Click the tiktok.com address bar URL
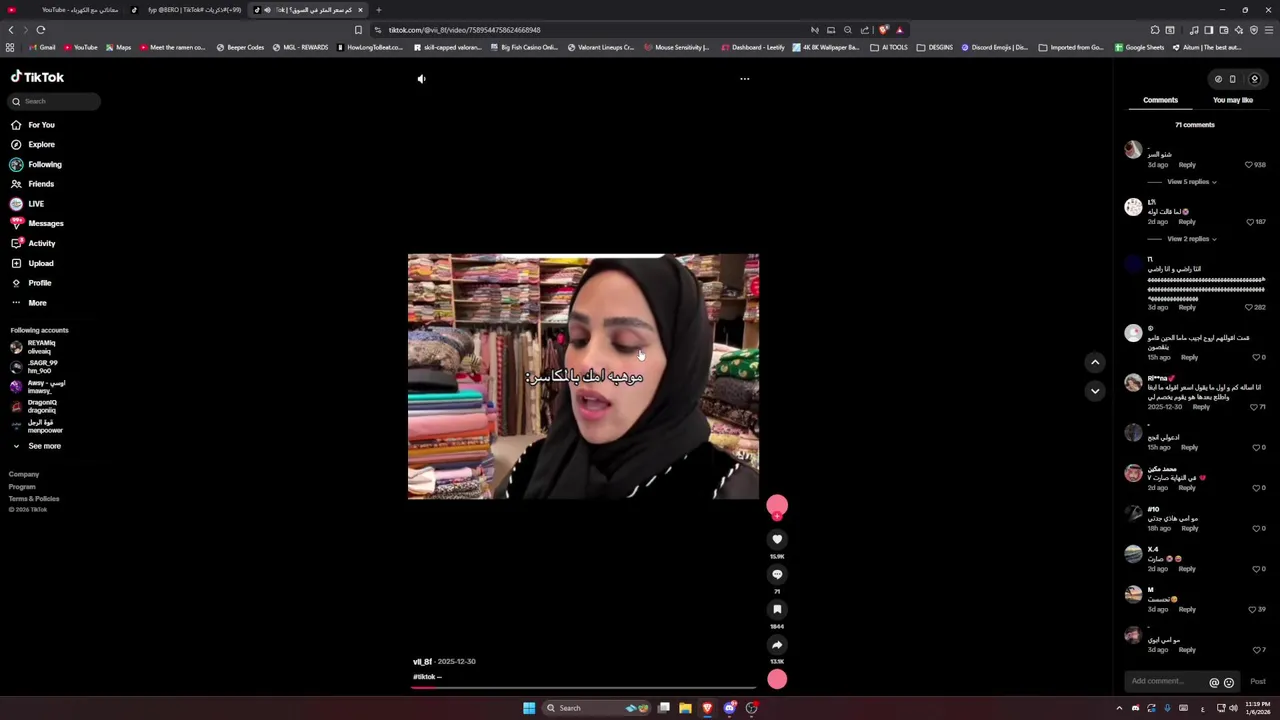Screen dimensions: 1280x720 (x=464, y=30)
